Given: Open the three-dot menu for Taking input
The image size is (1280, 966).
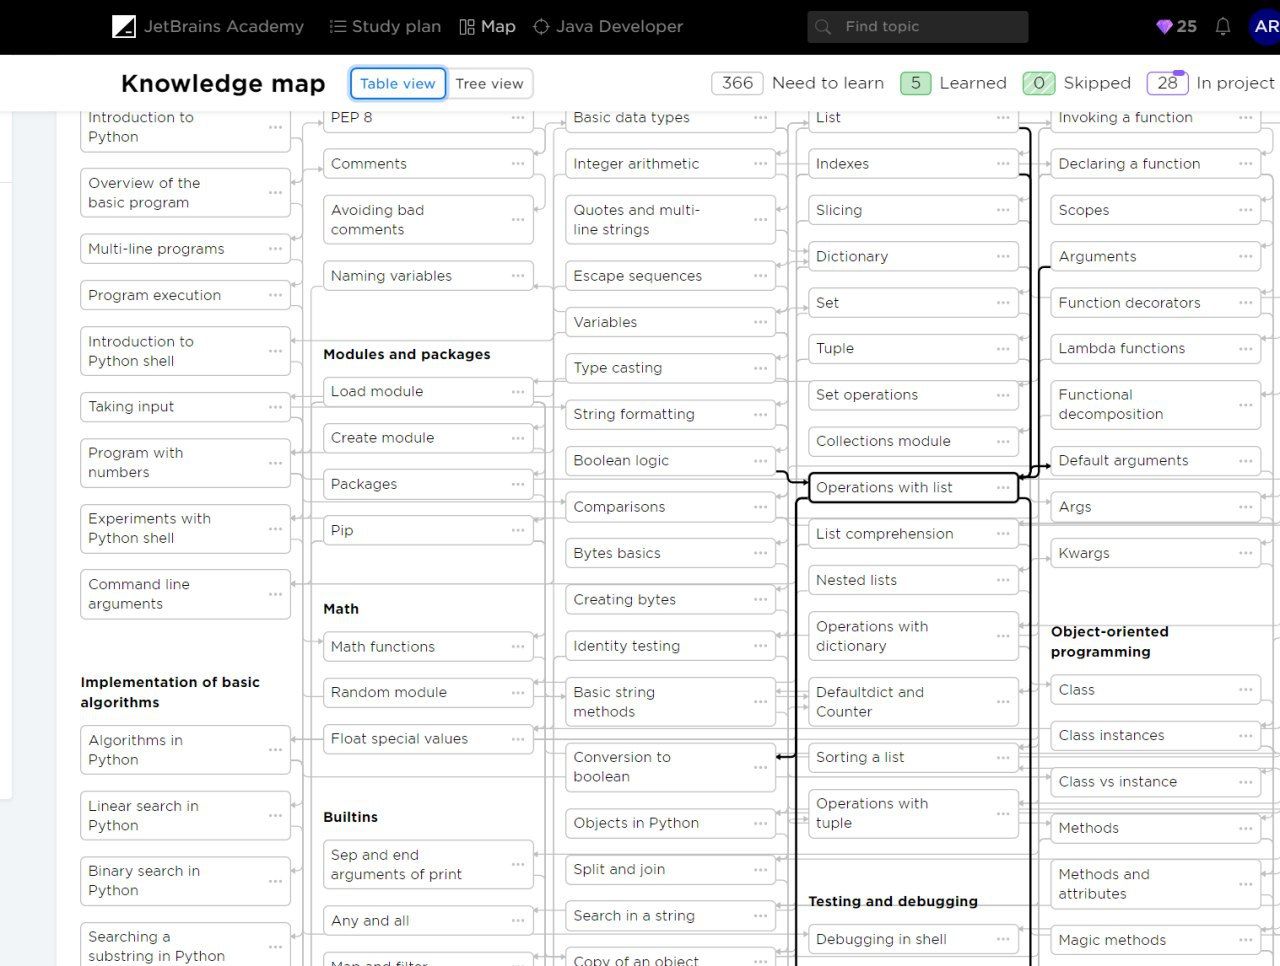Looking at the screenshot, I should coord(275,407).
